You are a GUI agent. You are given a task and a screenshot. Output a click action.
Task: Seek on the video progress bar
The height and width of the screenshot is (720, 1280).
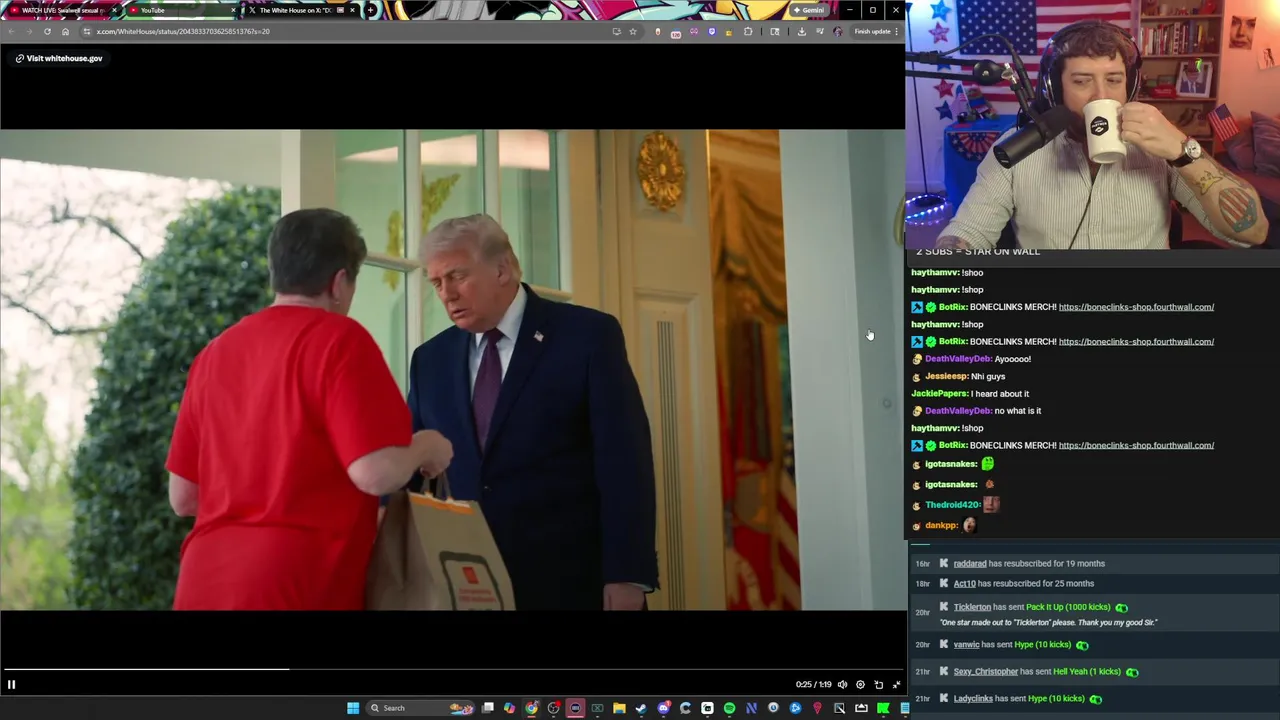tap(452, 670)
